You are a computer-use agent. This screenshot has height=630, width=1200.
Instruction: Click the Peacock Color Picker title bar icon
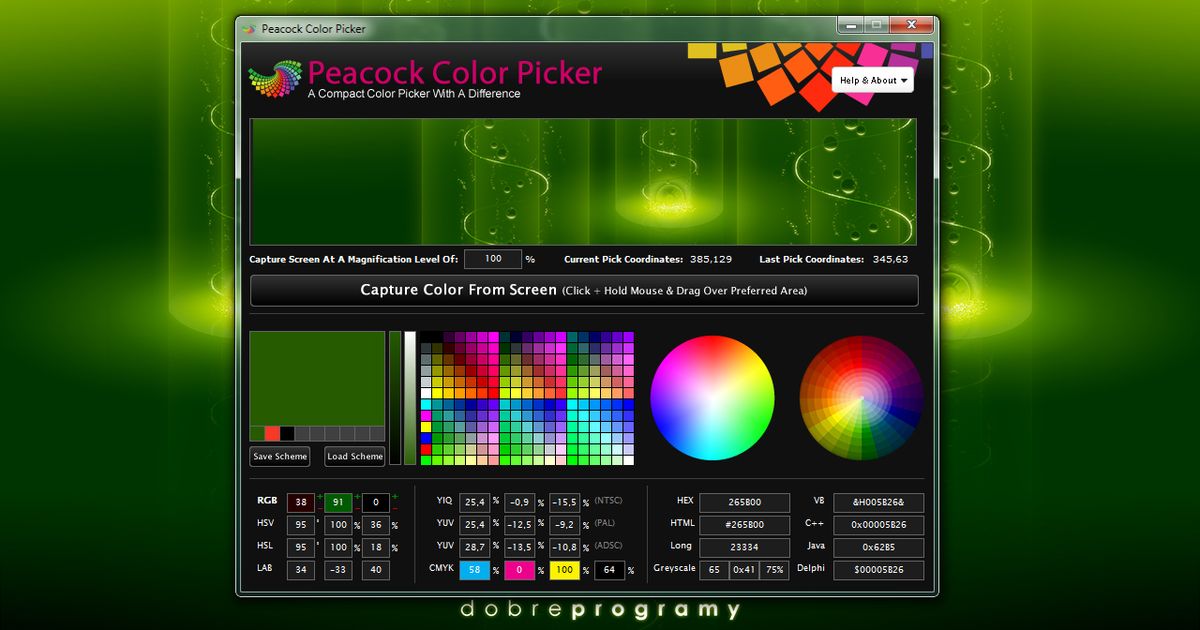pyautogui.click(x=250, y=29)
